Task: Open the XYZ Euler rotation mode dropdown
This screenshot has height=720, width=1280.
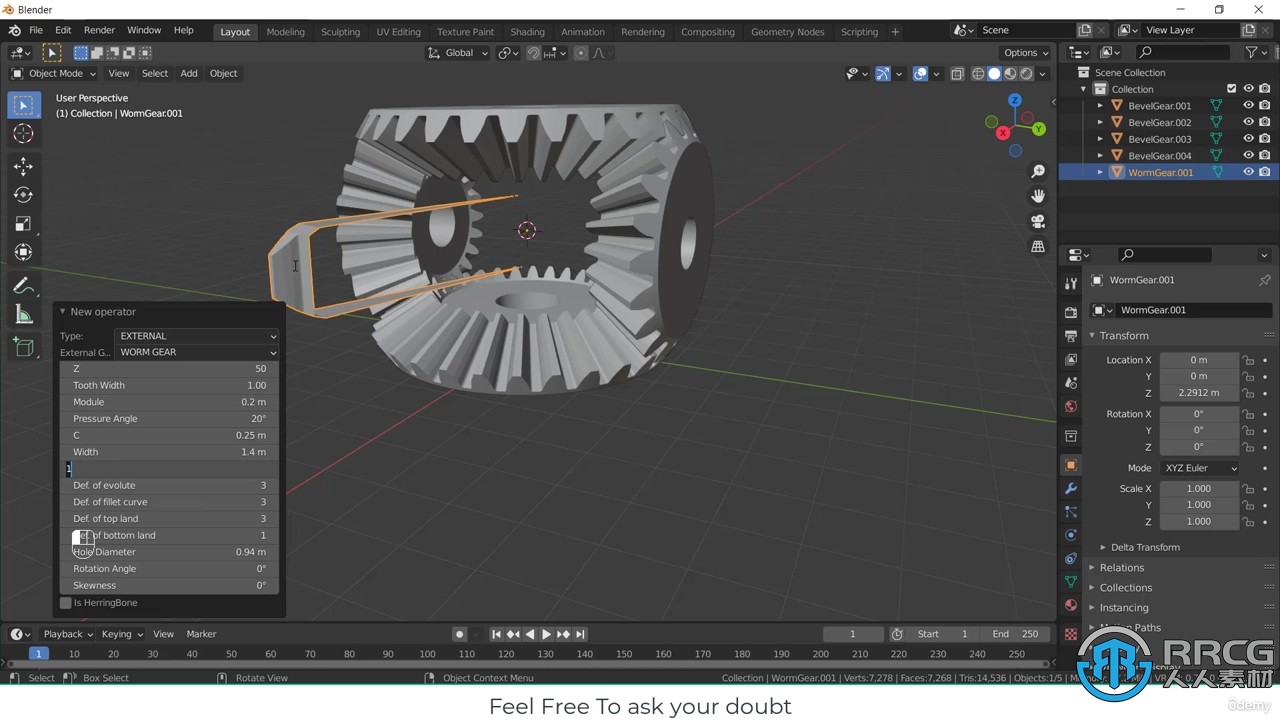Action: pyautogui.click(x=1199, y=468)
